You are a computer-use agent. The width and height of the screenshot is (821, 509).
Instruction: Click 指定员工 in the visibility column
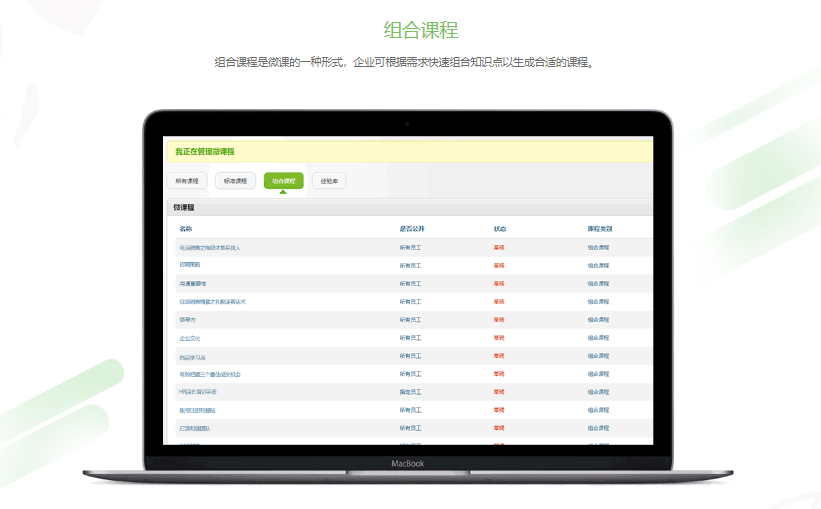410,392
